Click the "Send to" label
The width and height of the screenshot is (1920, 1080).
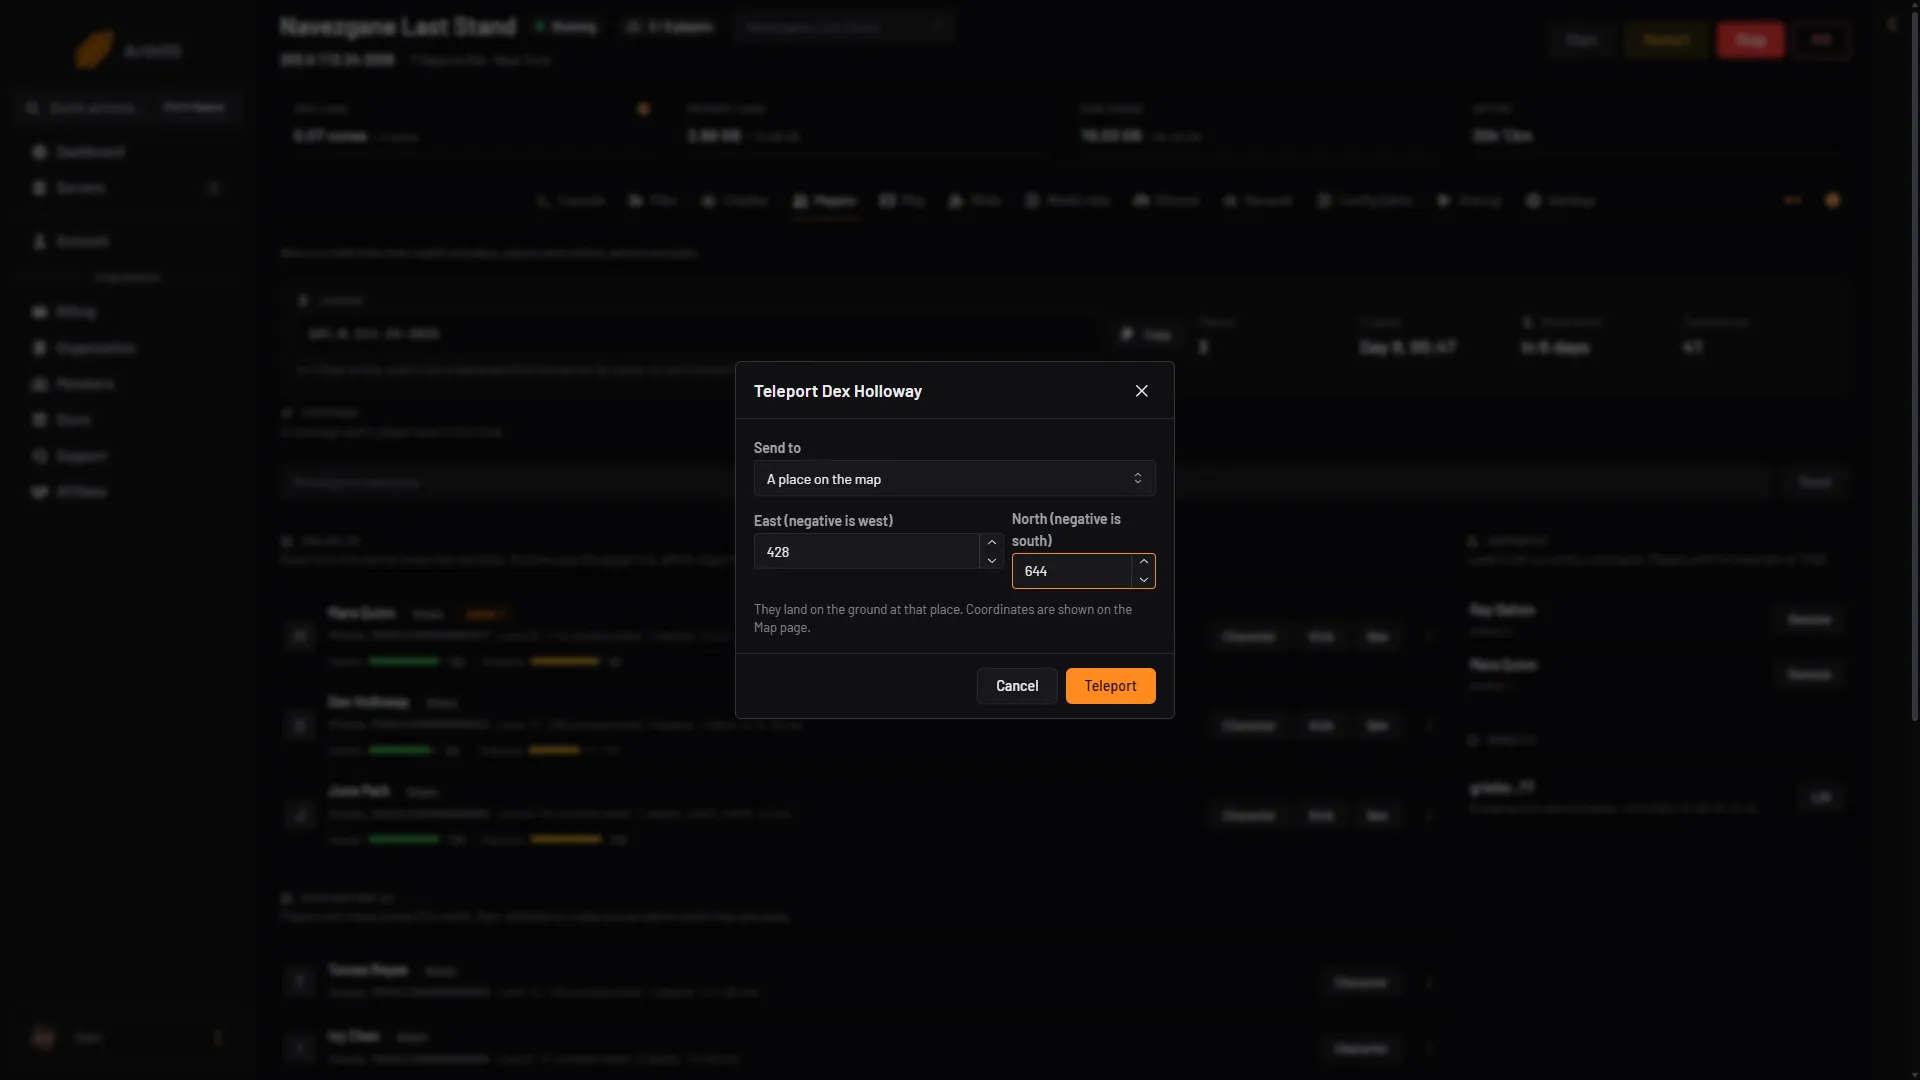(x=777, y=448)
